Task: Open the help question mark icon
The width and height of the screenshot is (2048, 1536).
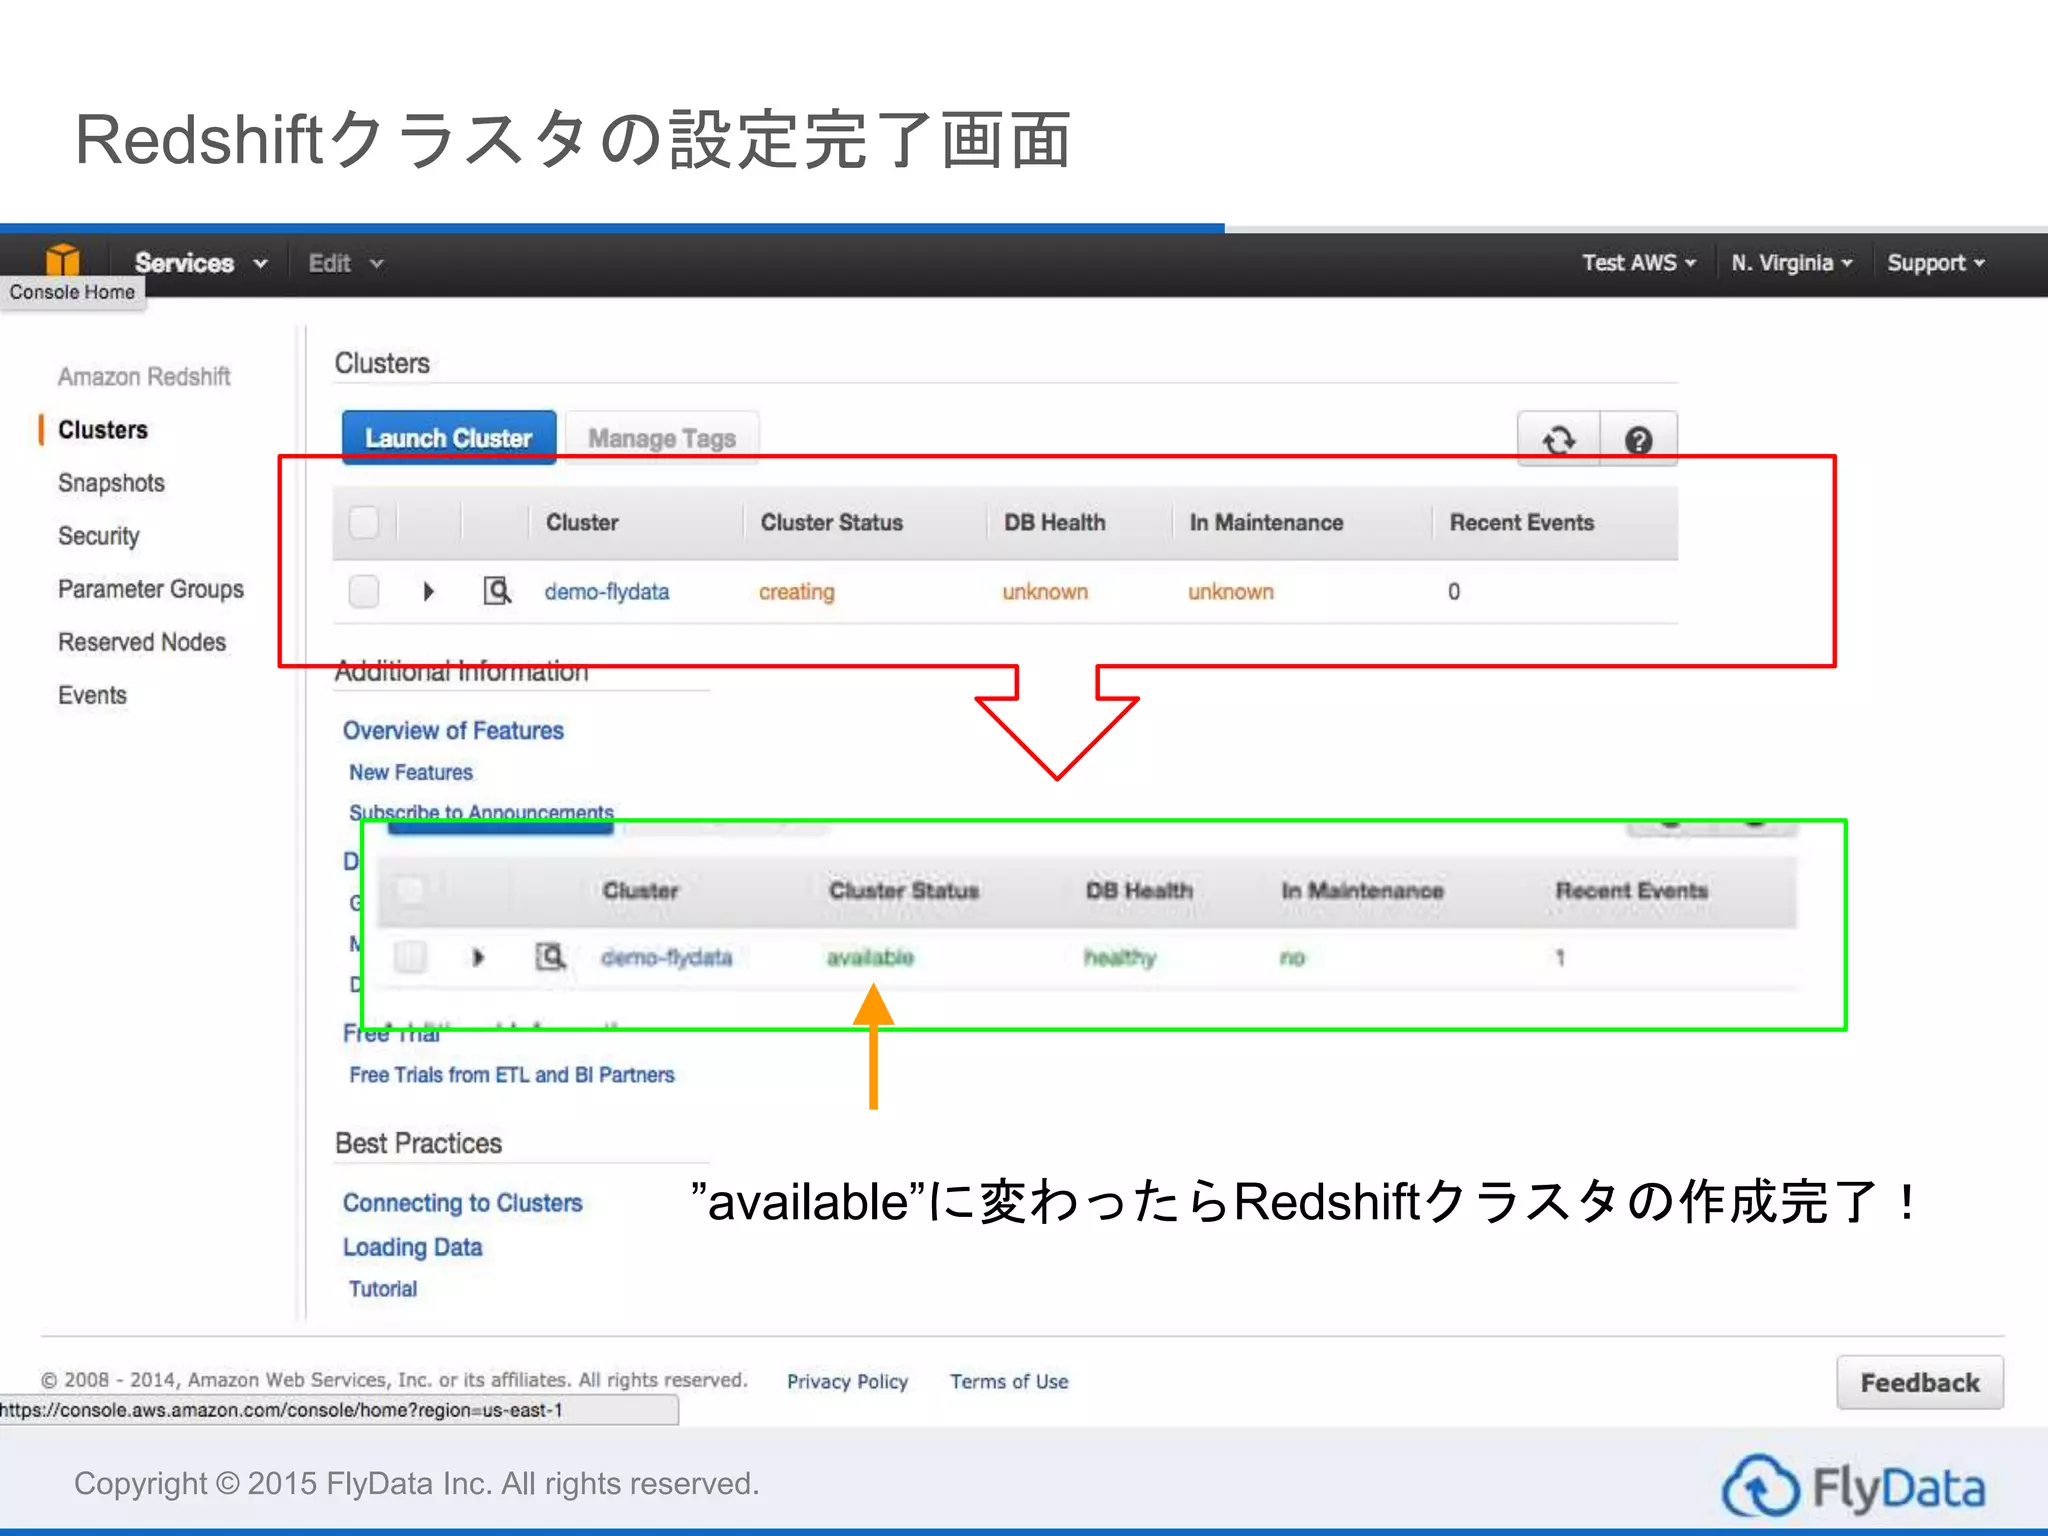Action: coord(1638,439)
